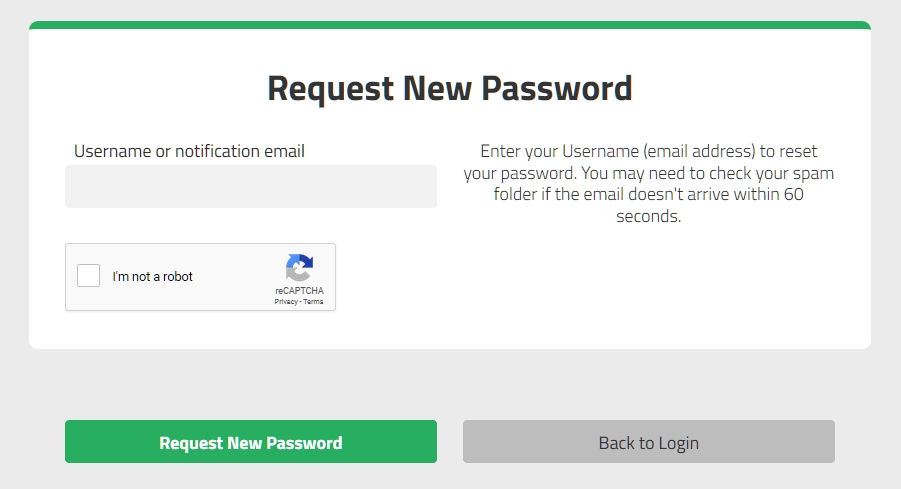Click the word "seconds." in the instructions
This screenshot has width=901, height=489.
point(649,216)
